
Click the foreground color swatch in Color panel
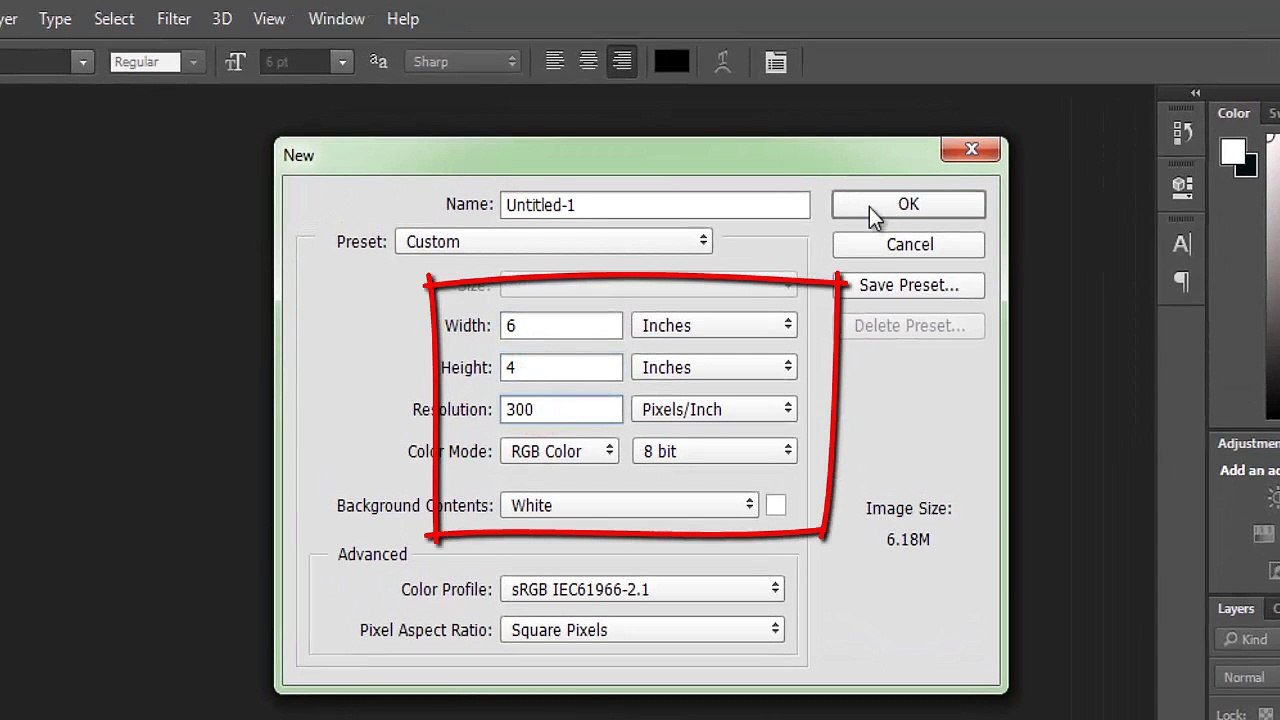pos(1233,152)
